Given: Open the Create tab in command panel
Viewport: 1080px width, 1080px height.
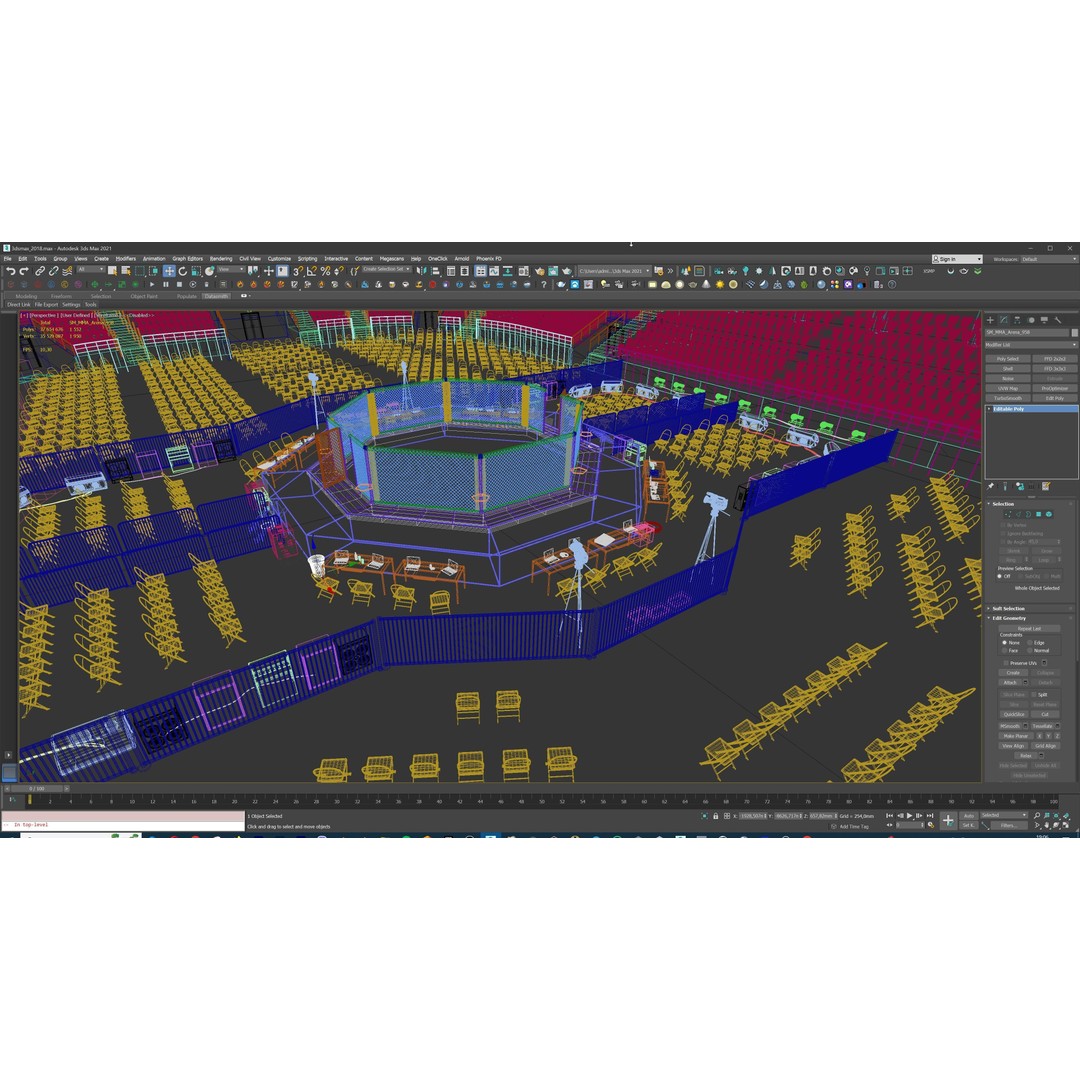Looking at the screenshot, I should pyautogui.click(x=990, y=320).
